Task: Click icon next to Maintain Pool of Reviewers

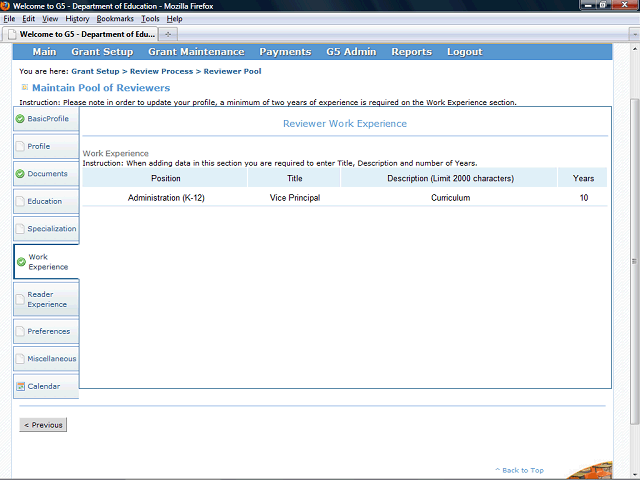Action: click(x=24, y=87)
